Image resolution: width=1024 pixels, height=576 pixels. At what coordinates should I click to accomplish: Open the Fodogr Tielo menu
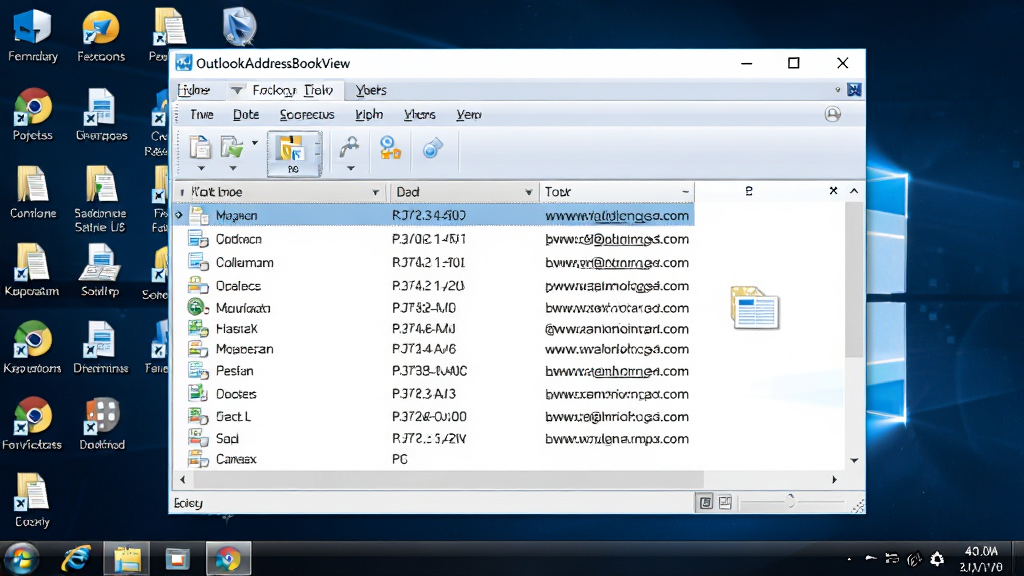coord(293,90)
